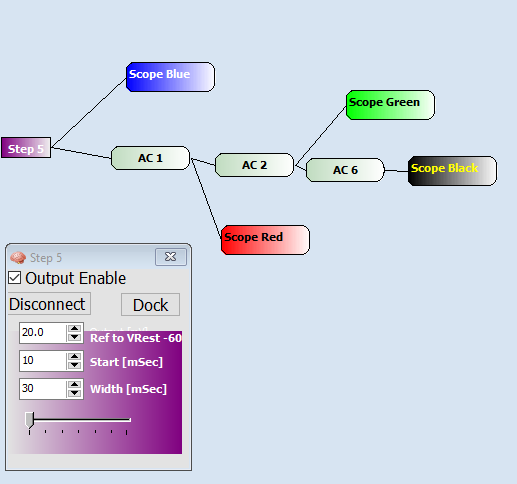Select the Scope Blue node

tap(170, 77)
